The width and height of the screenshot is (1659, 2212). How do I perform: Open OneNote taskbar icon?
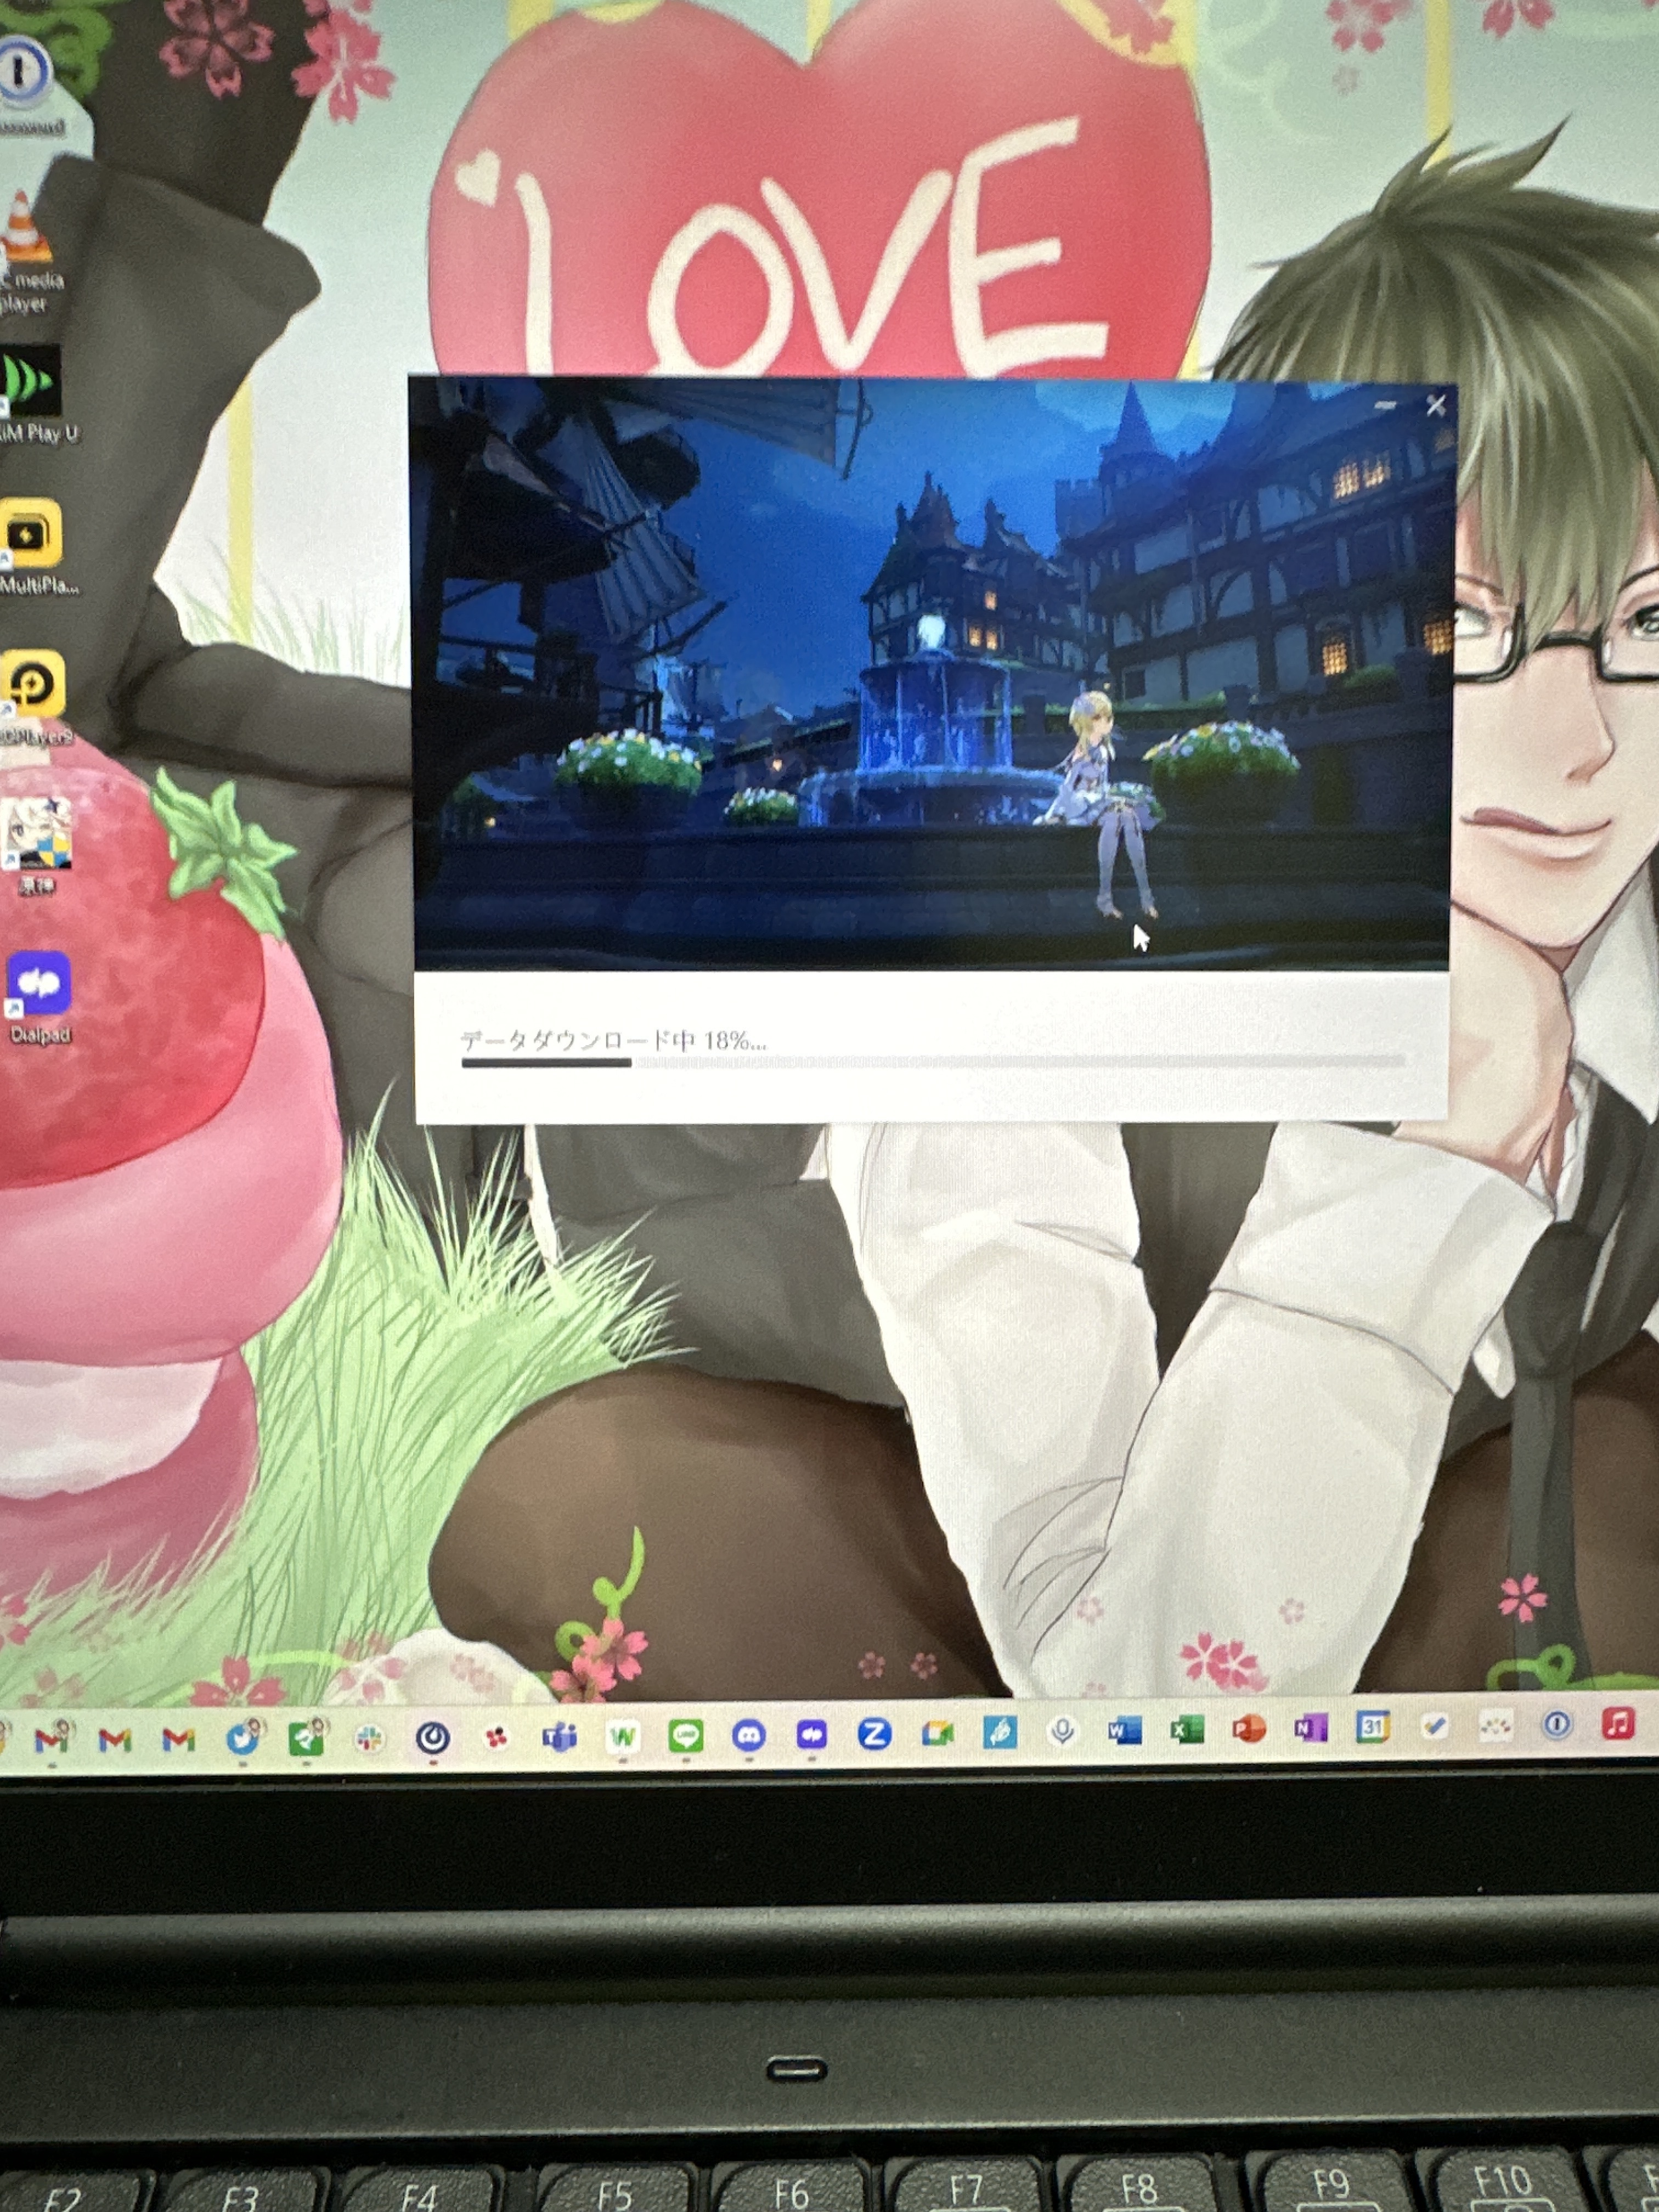[x=1310, y=1727]
